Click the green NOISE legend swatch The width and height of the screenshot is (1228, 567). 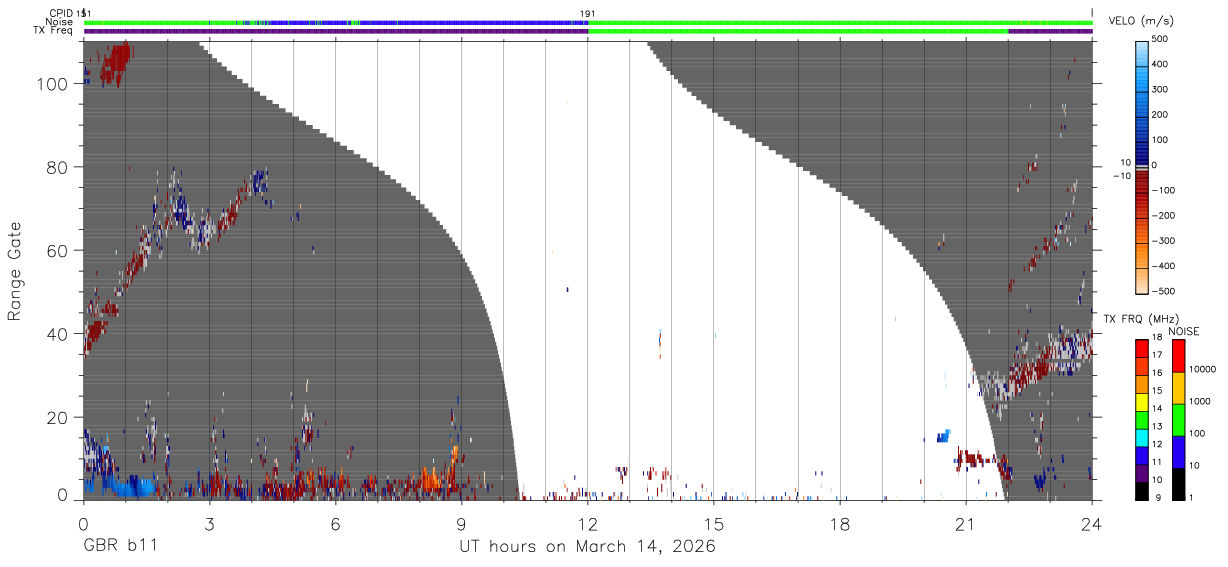click(x=1179, y=419)
